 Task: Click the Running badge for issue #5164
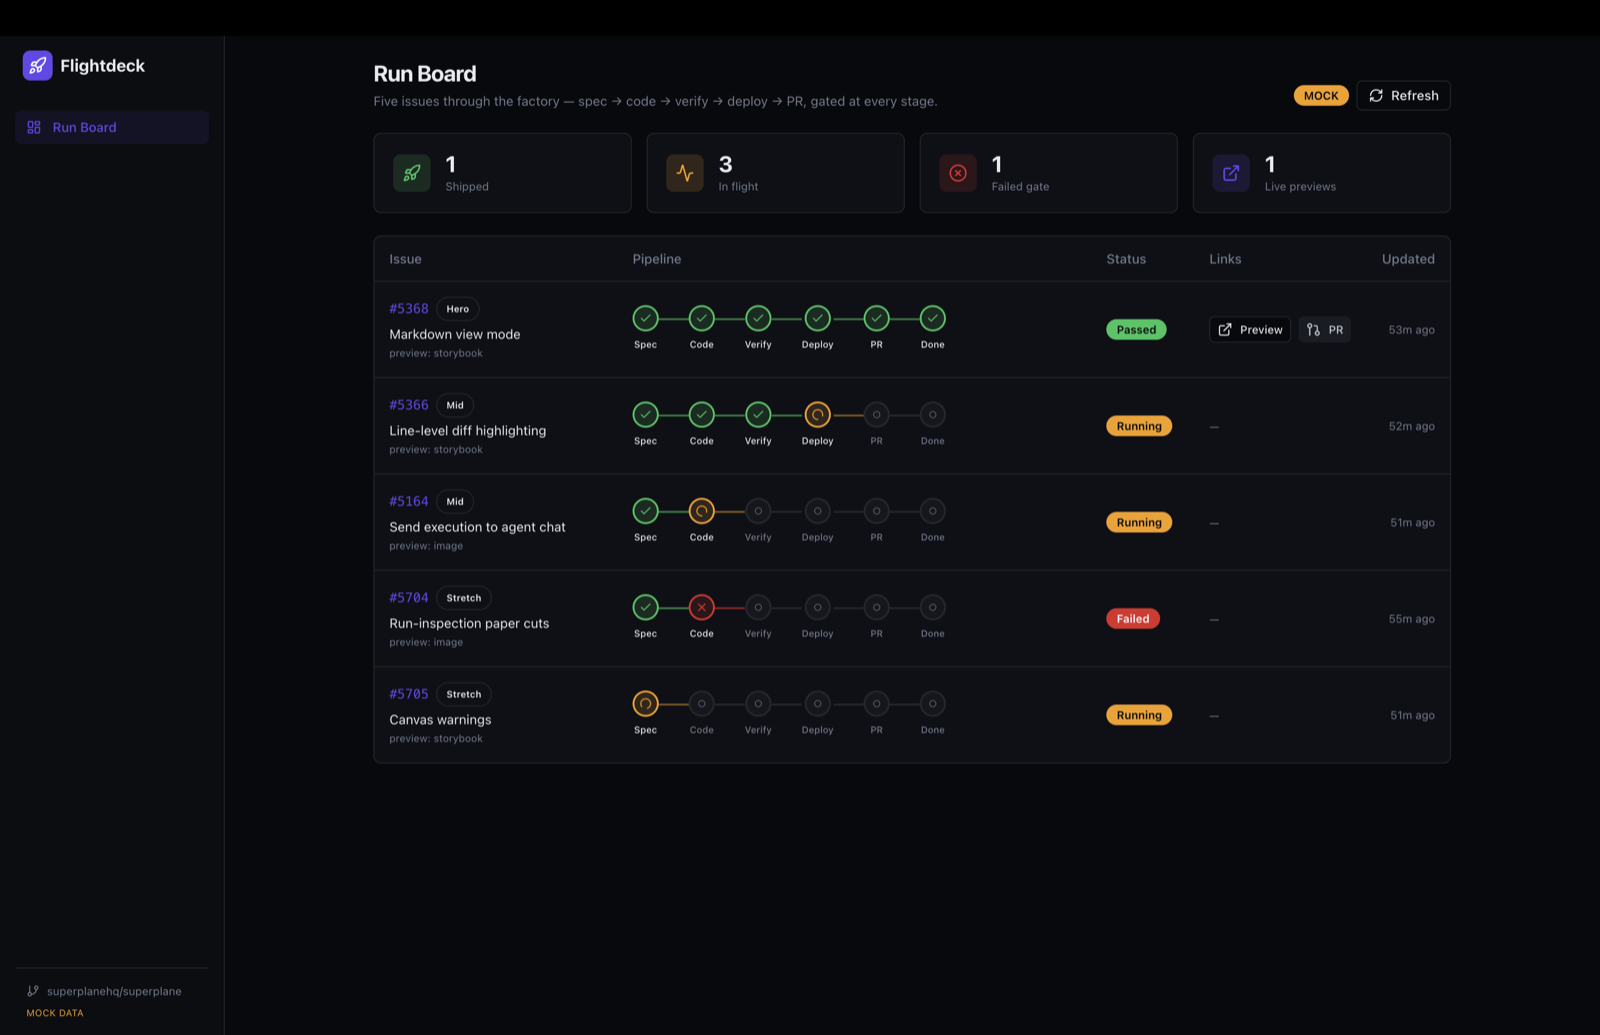[x=1139, y=522]
